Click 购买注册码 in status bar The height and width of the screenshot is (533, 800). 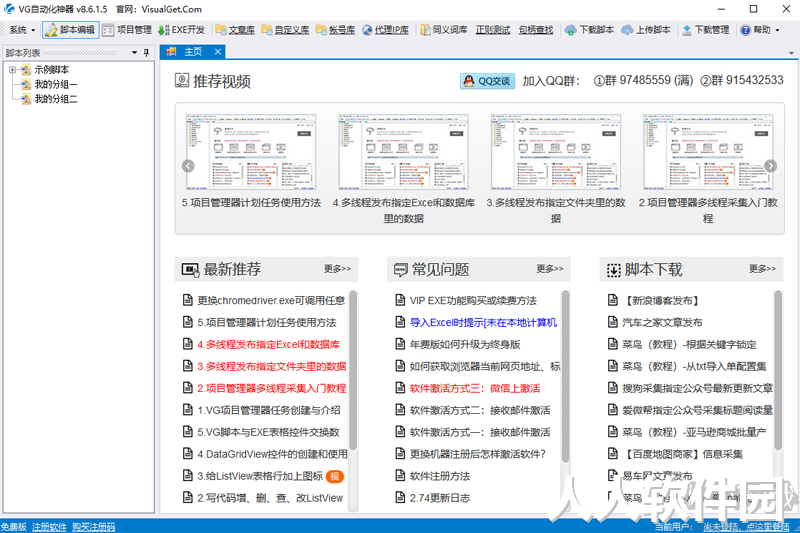point(93,527)
